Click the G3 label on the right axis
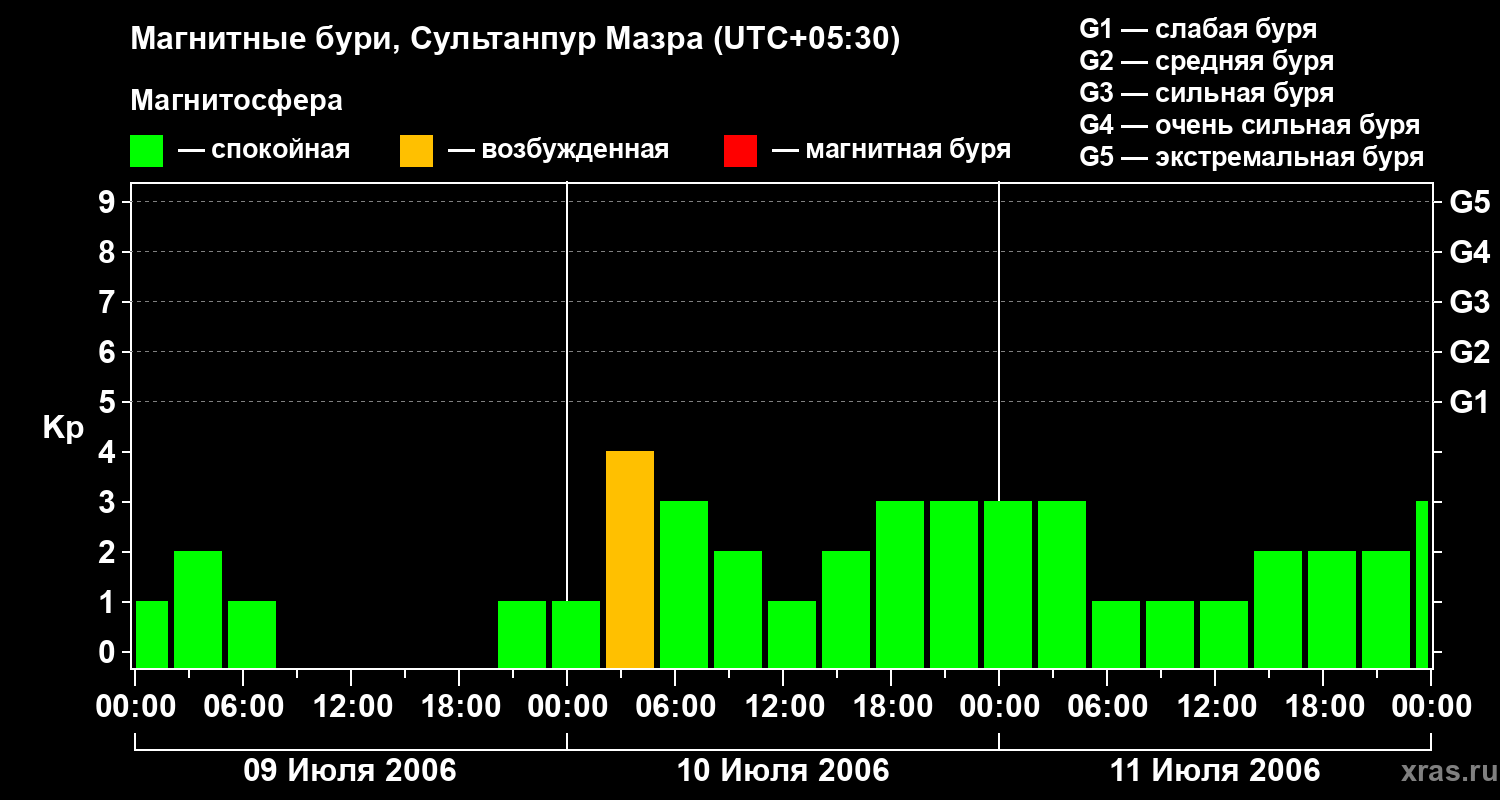1500x800 pixels. [x=1469, y=302]
